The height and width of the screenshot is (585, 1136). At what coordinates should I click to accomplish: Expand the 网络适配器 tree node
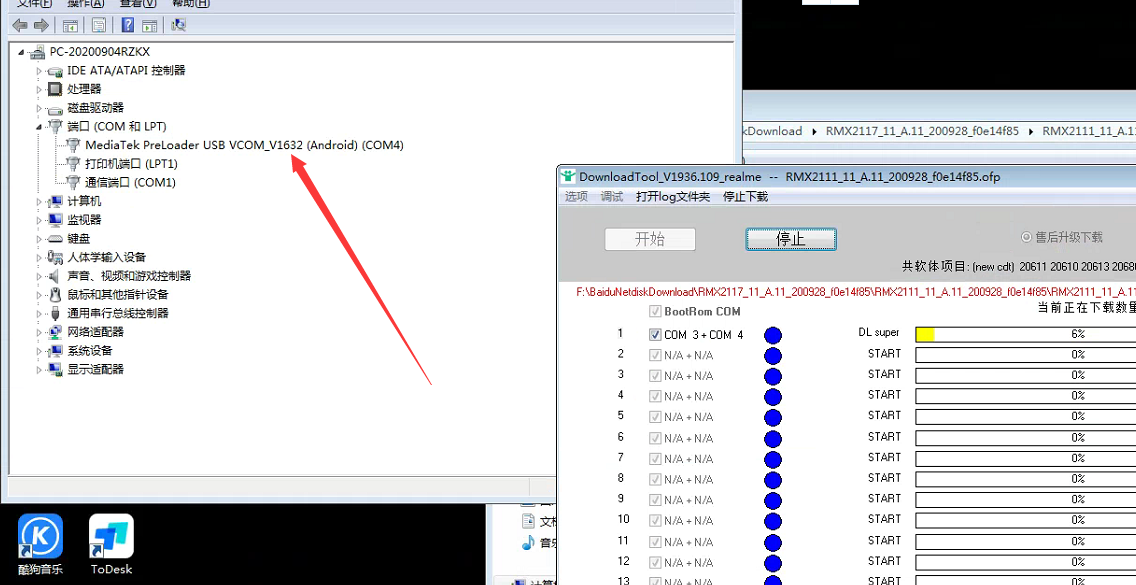[39, 332]
